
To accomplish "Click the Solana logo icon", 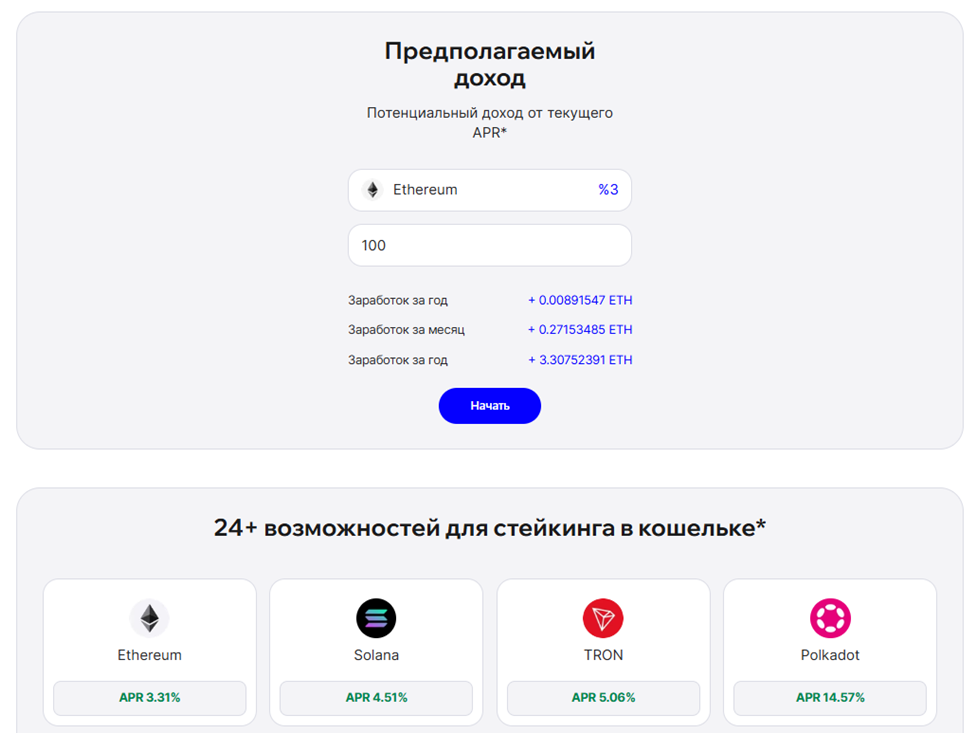I will pos(376,618).
